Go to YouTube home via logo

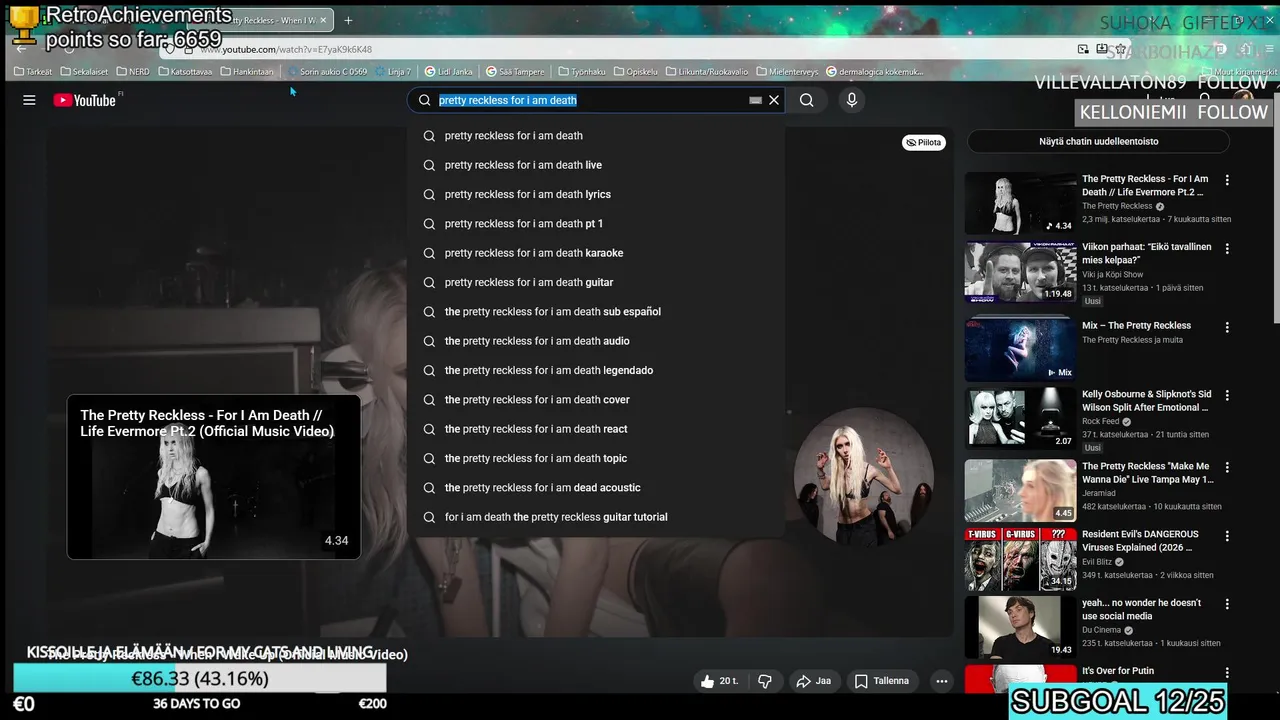85,100
